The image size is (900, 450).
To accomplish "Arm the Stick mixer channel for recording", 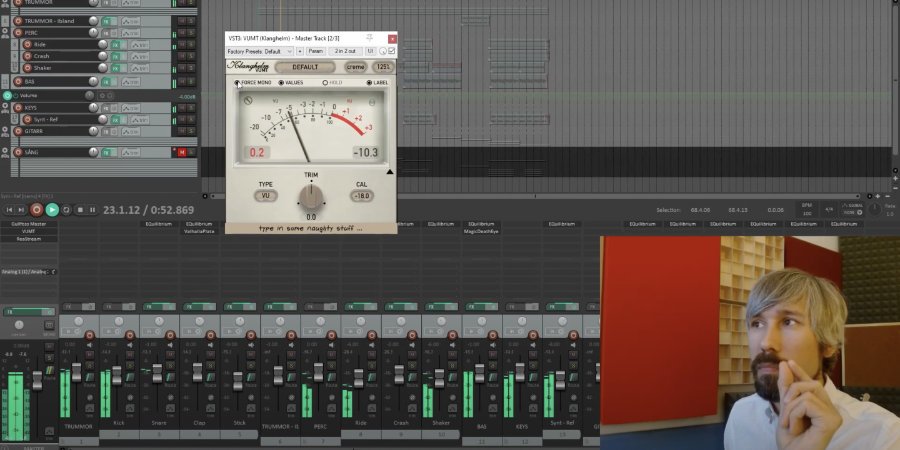I will [251, 335].
